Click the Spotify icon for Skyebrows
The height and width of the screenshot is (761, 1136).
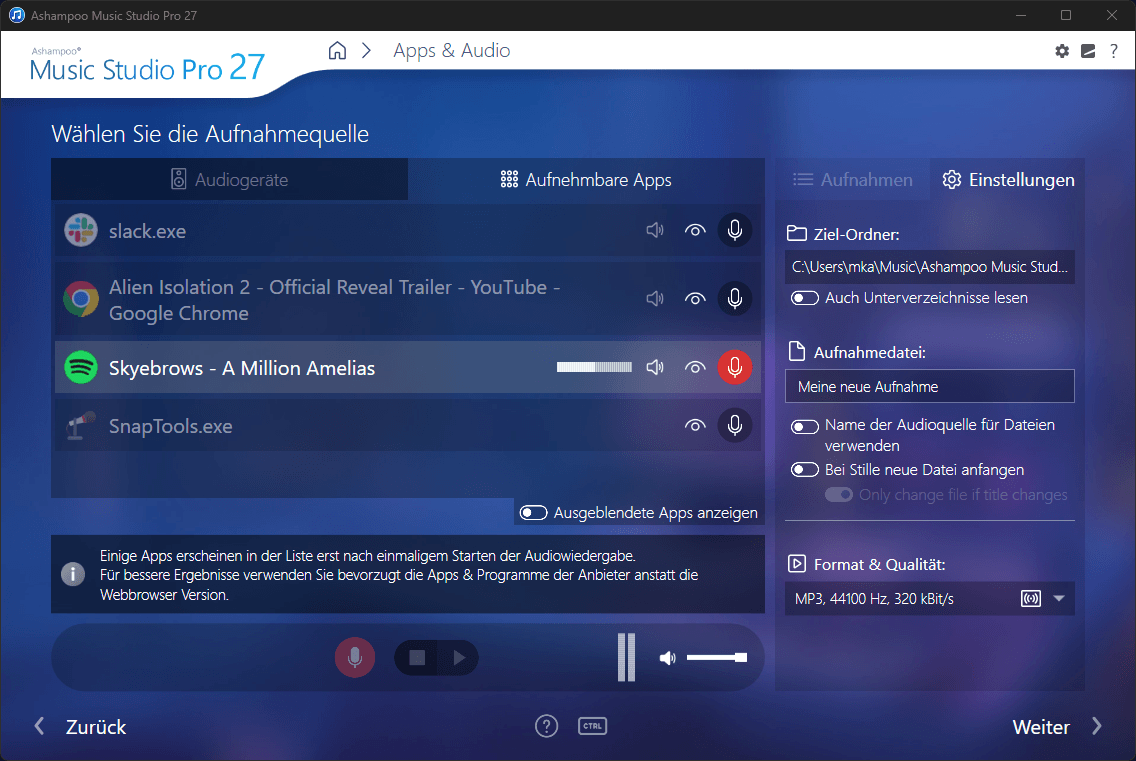click(x=81, y=367)
